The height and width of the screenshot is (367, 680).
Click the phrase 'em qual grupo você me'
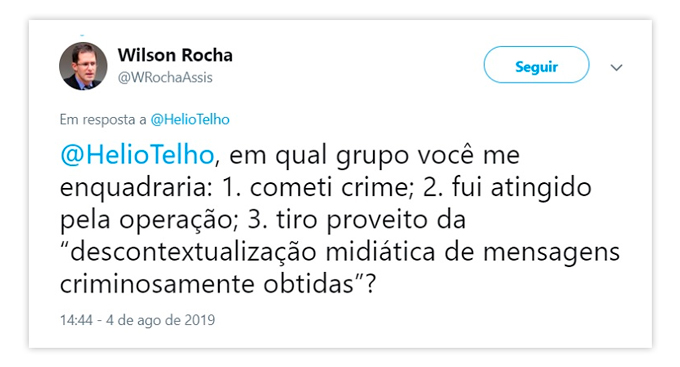[x=374, y=156]
